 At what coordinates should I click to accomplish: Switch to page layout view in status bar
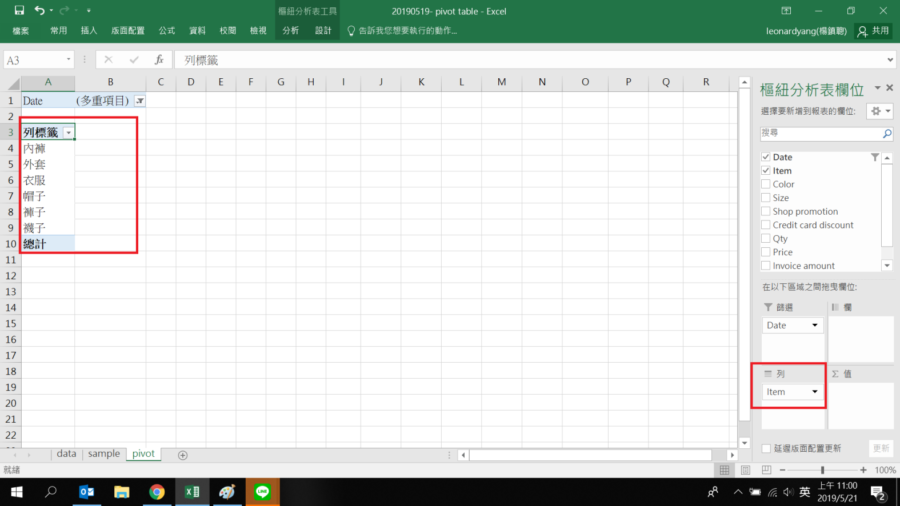click(744, 470)
